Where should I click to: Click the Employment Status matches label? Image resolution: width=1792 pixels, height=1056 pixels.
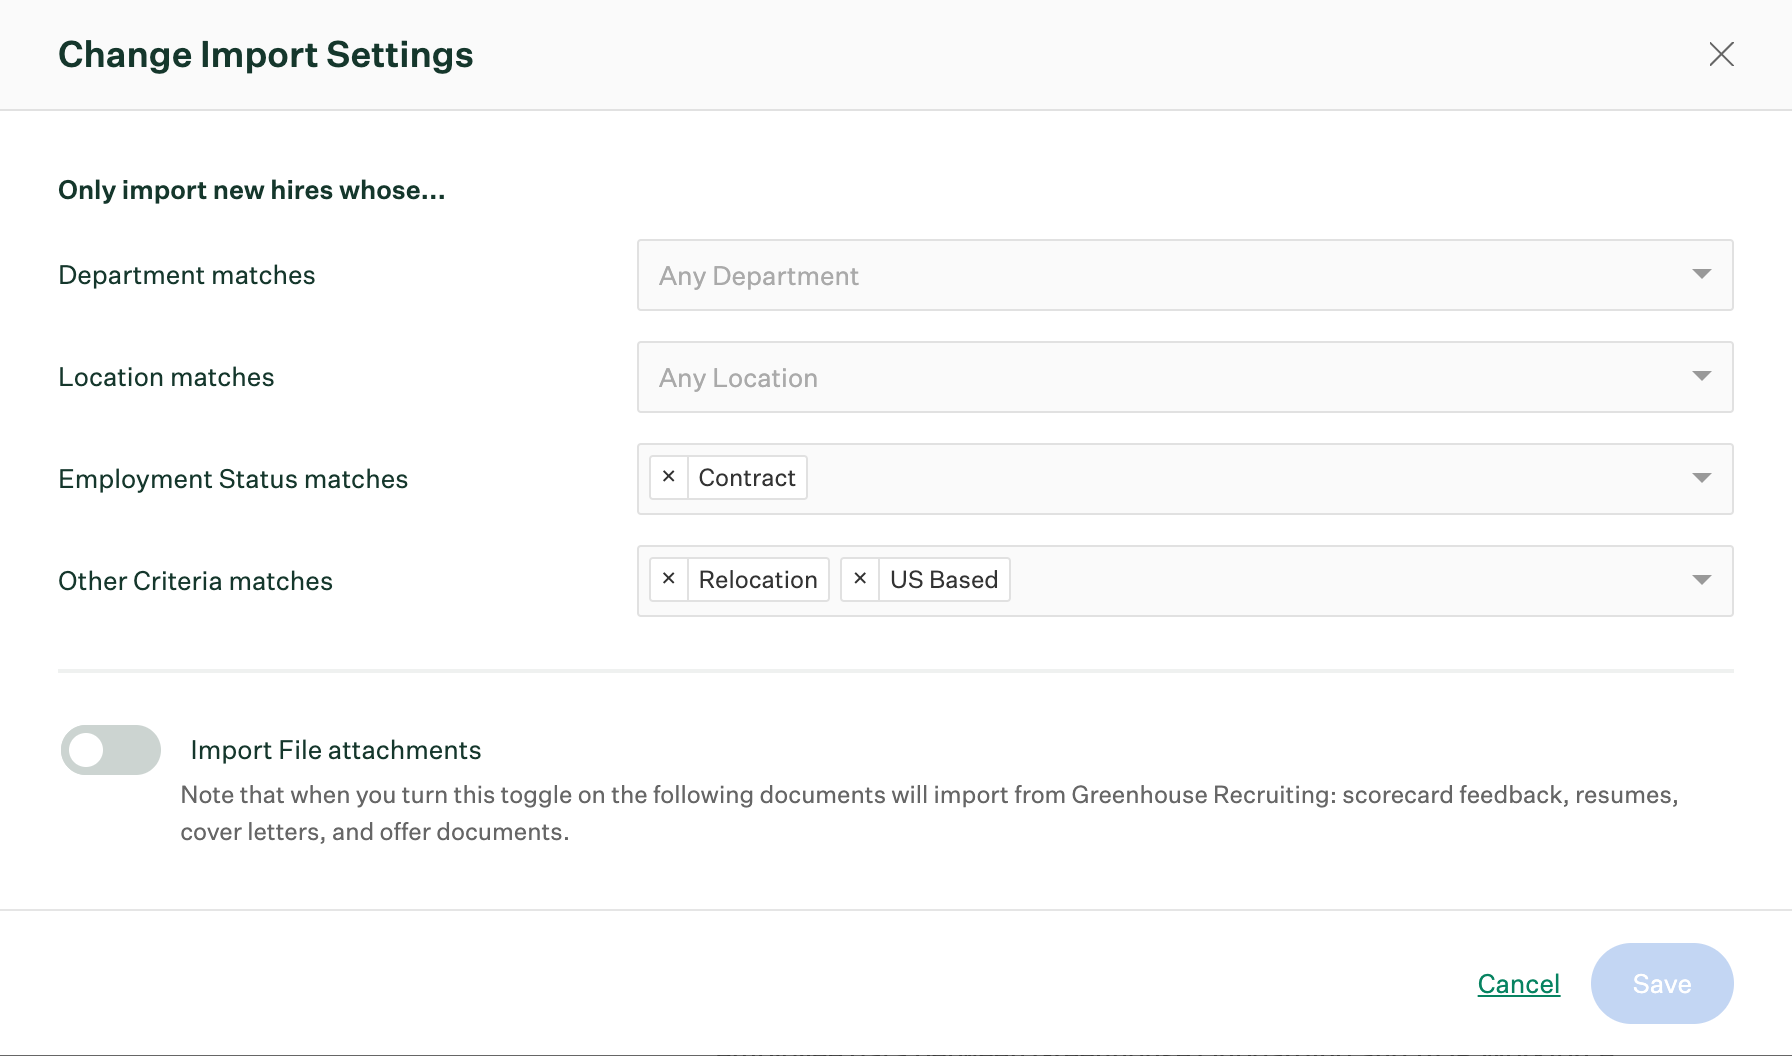233,479
